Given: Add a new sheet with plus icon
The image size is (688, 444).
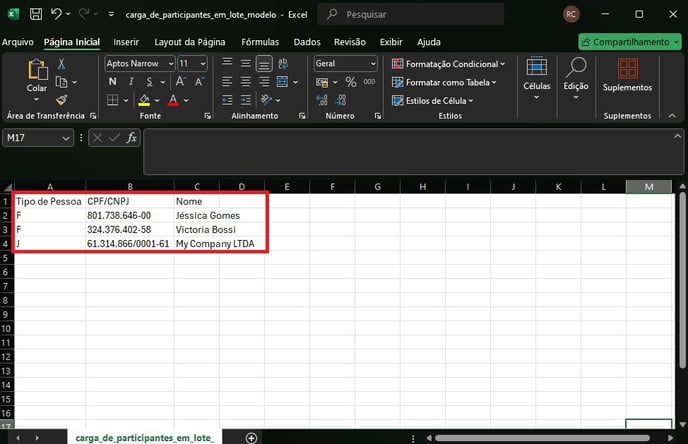Looking at the screenshot, I should 251,438.
